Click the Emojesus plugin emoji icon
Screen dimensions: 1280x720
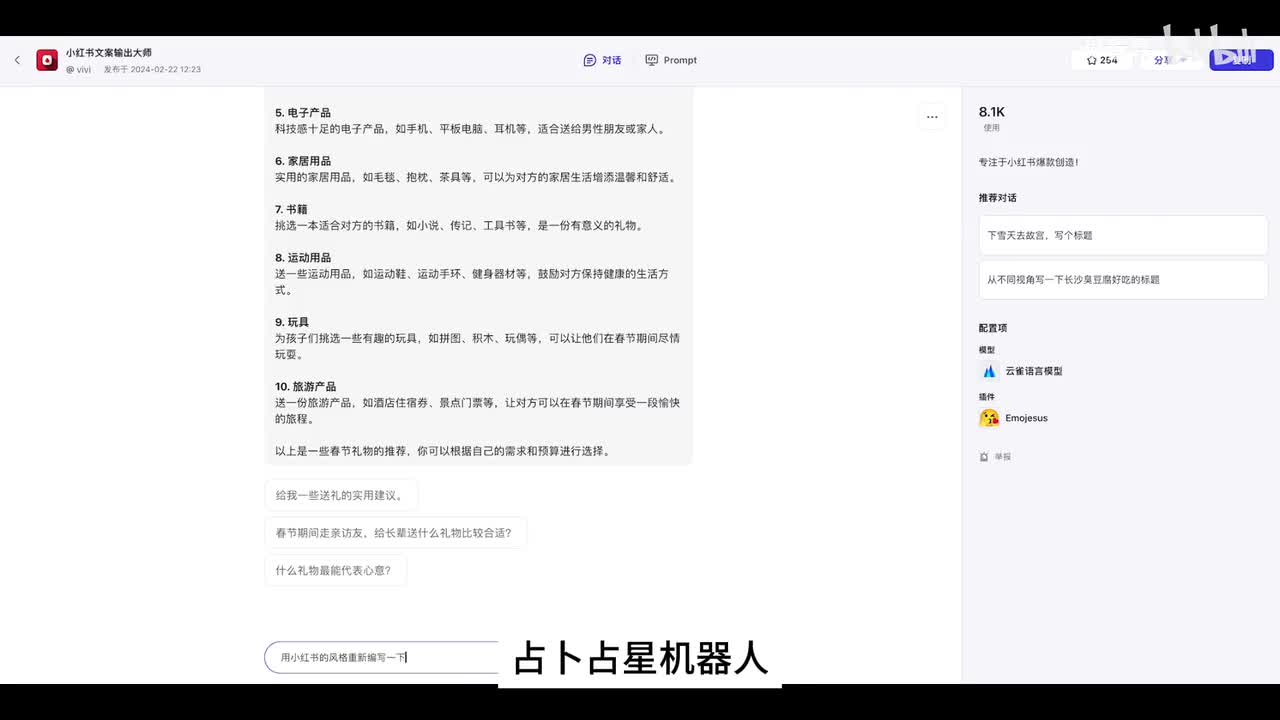[x=989, y=418]
